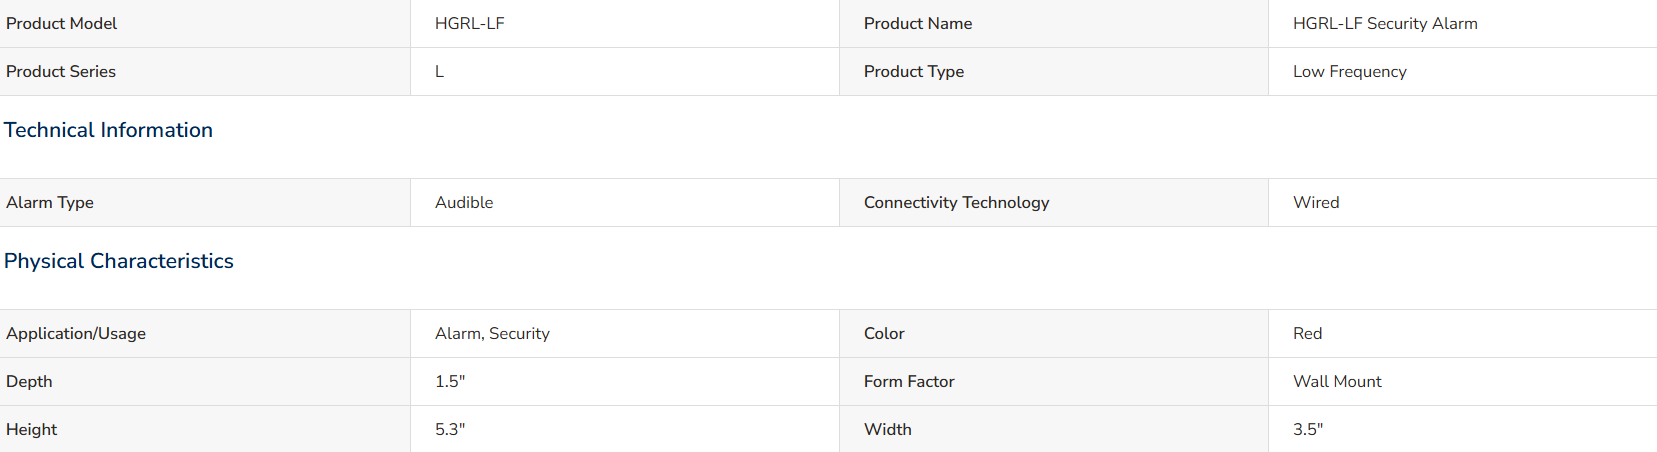Select the Height value 5.3"

(x=450, y=429)
